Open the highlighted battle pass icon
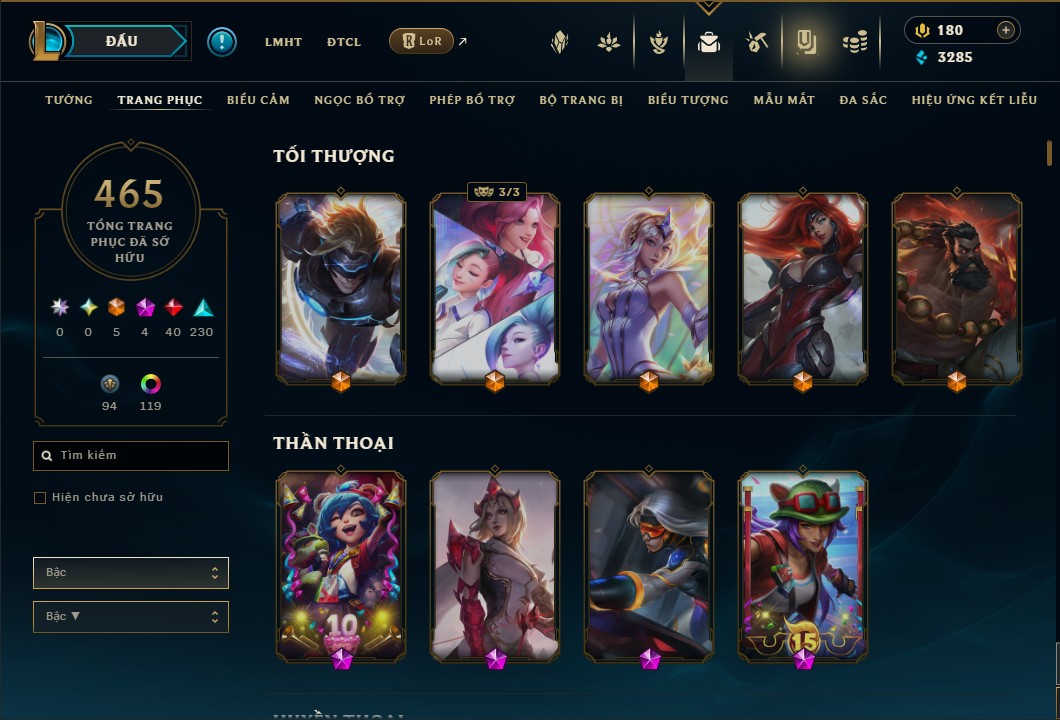 tap(806, 43)
